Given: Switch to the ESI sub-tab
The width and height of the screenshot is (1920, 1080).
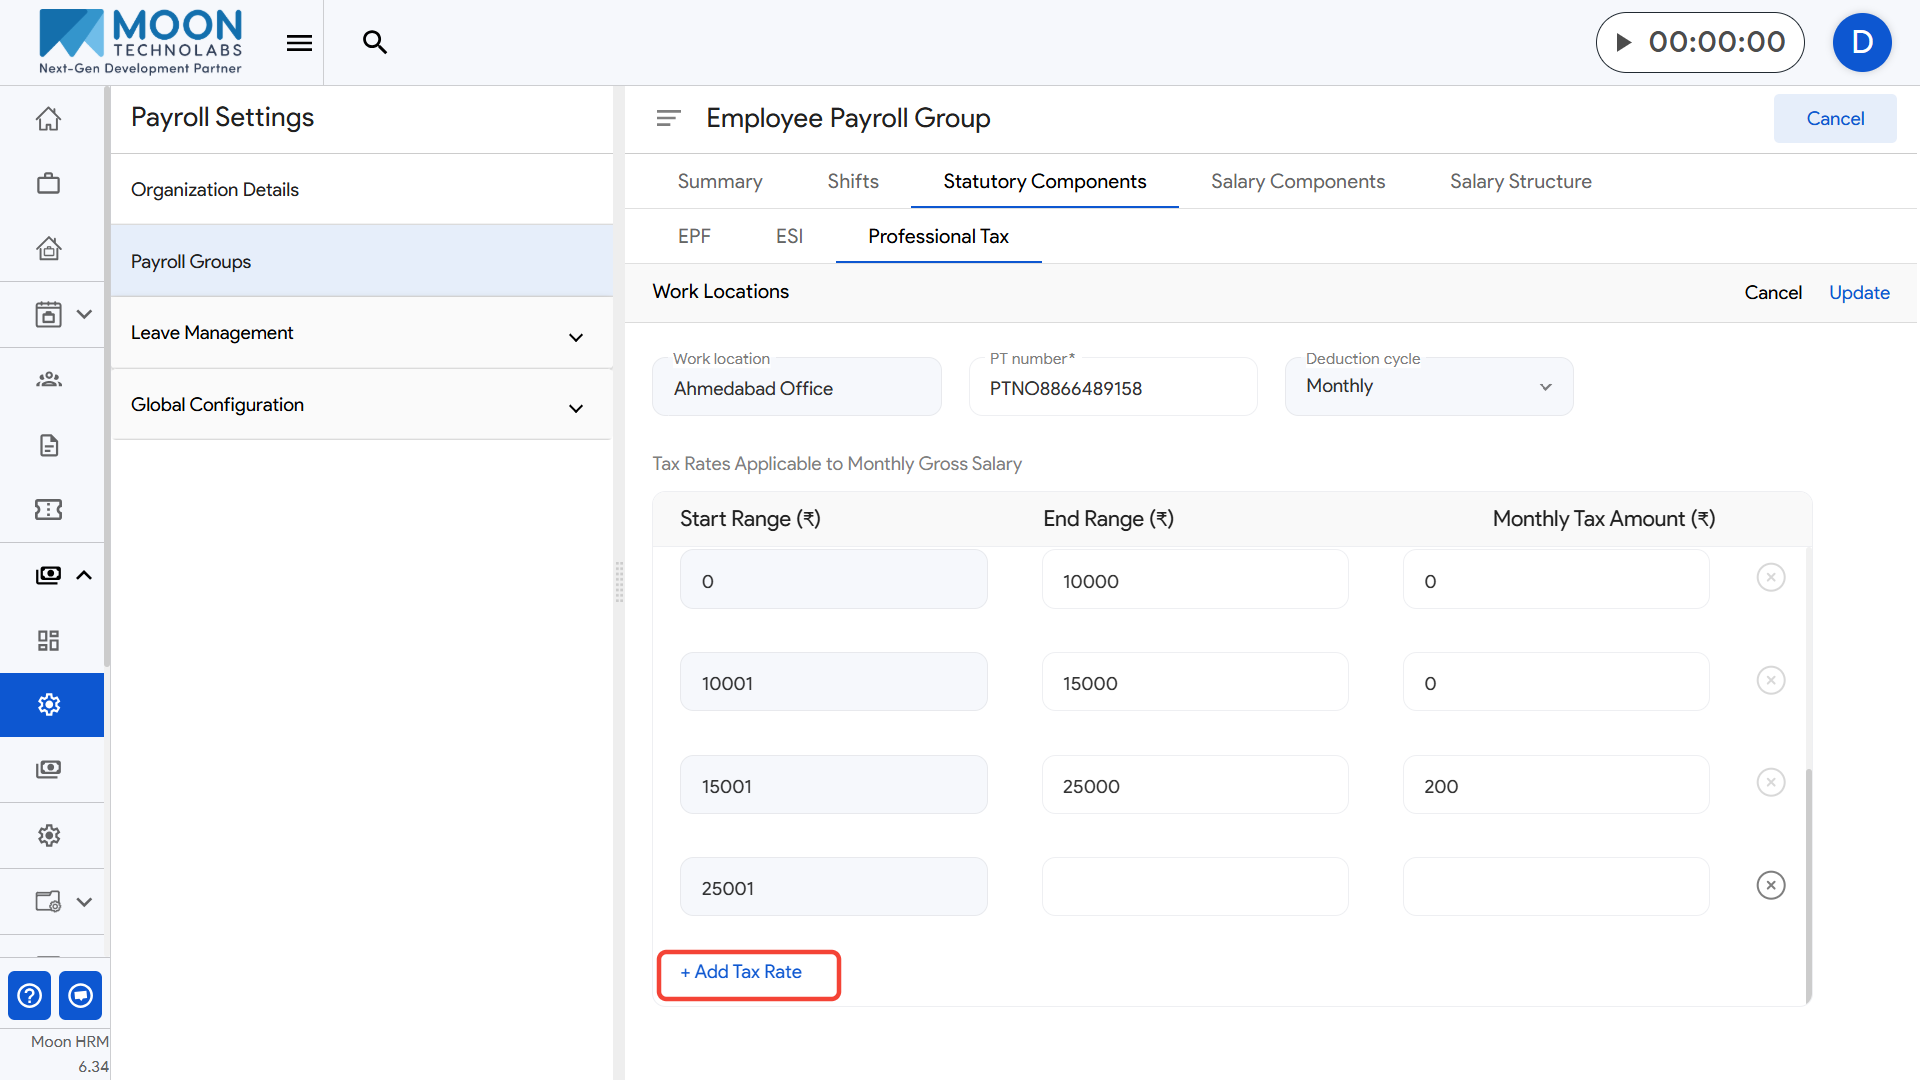Looking at the screenshot, I should click(x=789, y=236).
